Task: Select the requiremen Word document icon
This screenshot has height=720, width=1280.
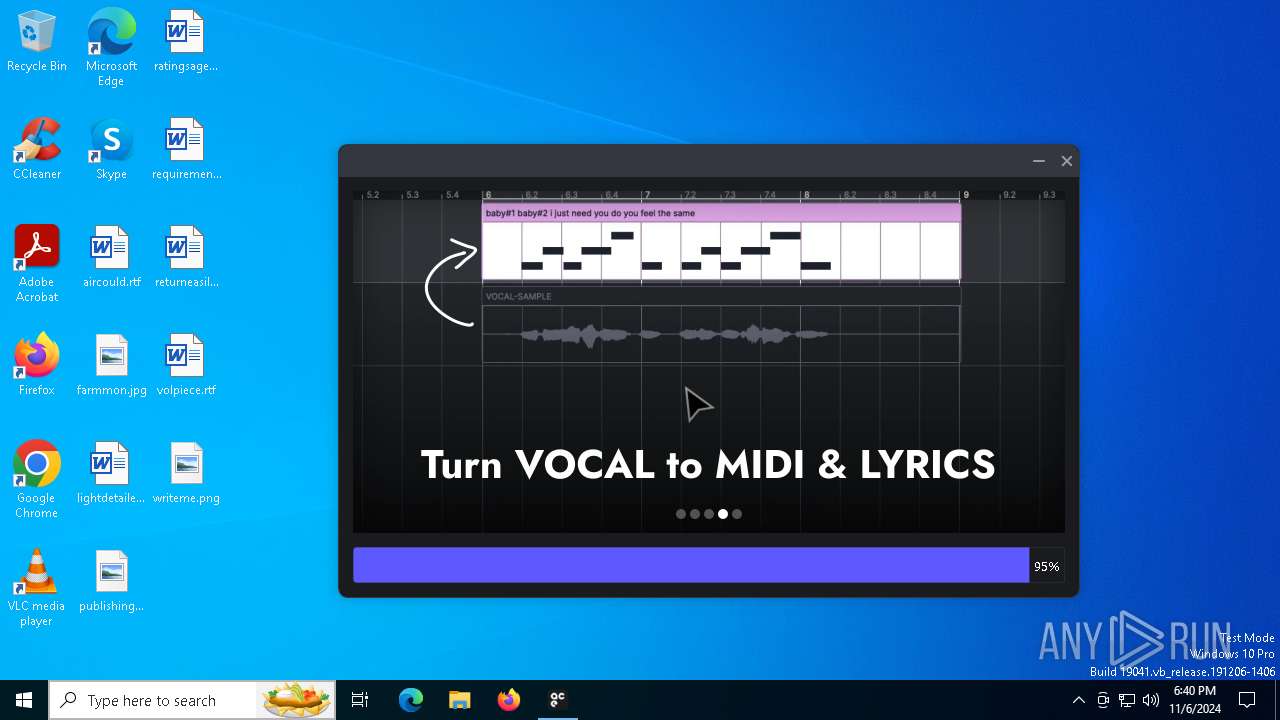Action: point(186,150)
